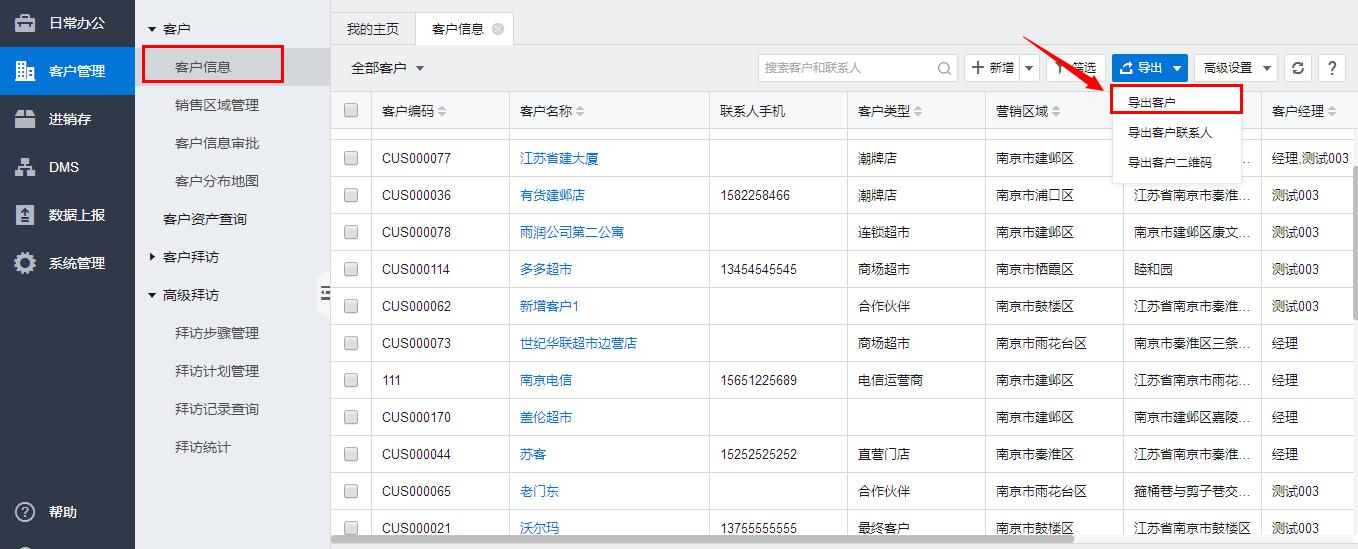Open the 江苏省建大厦 customer link
Screen dimensions: 1358x549
click(559, 158)
